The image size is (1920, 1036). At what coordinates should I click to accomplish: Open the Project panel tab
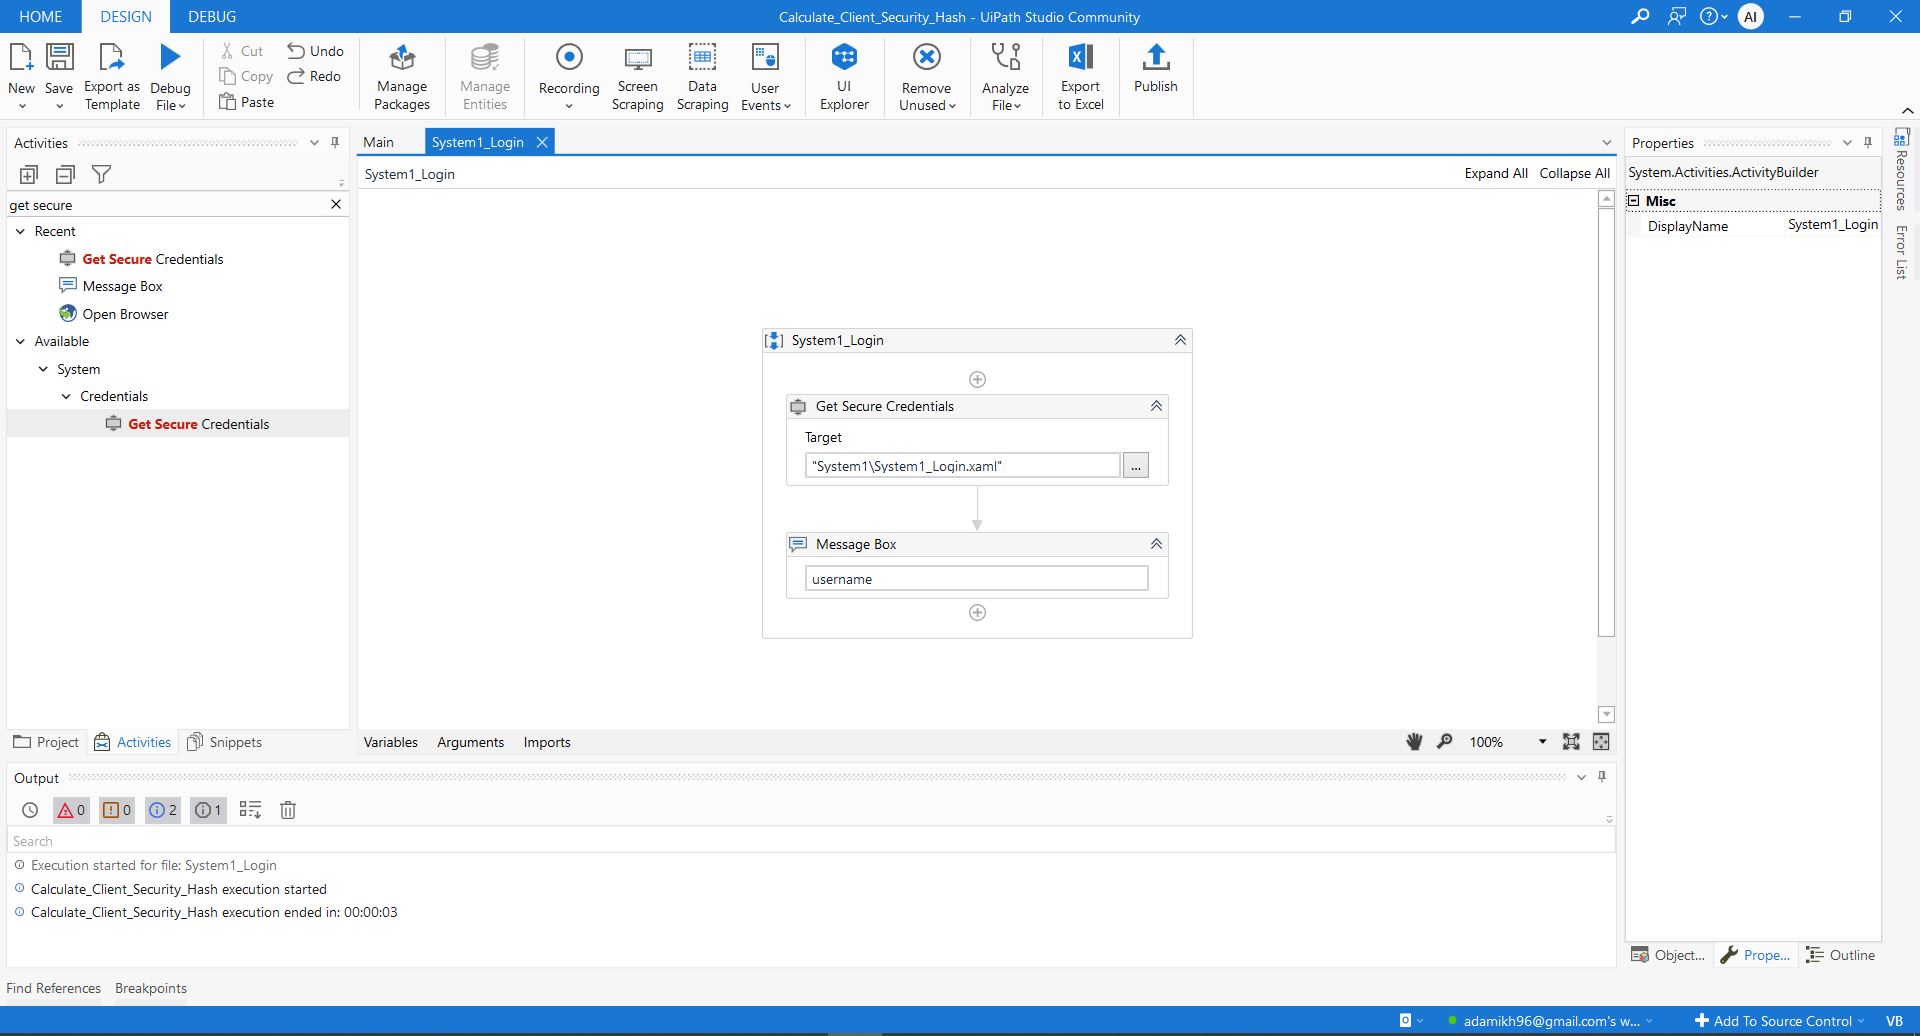click(x=46, y=742)
